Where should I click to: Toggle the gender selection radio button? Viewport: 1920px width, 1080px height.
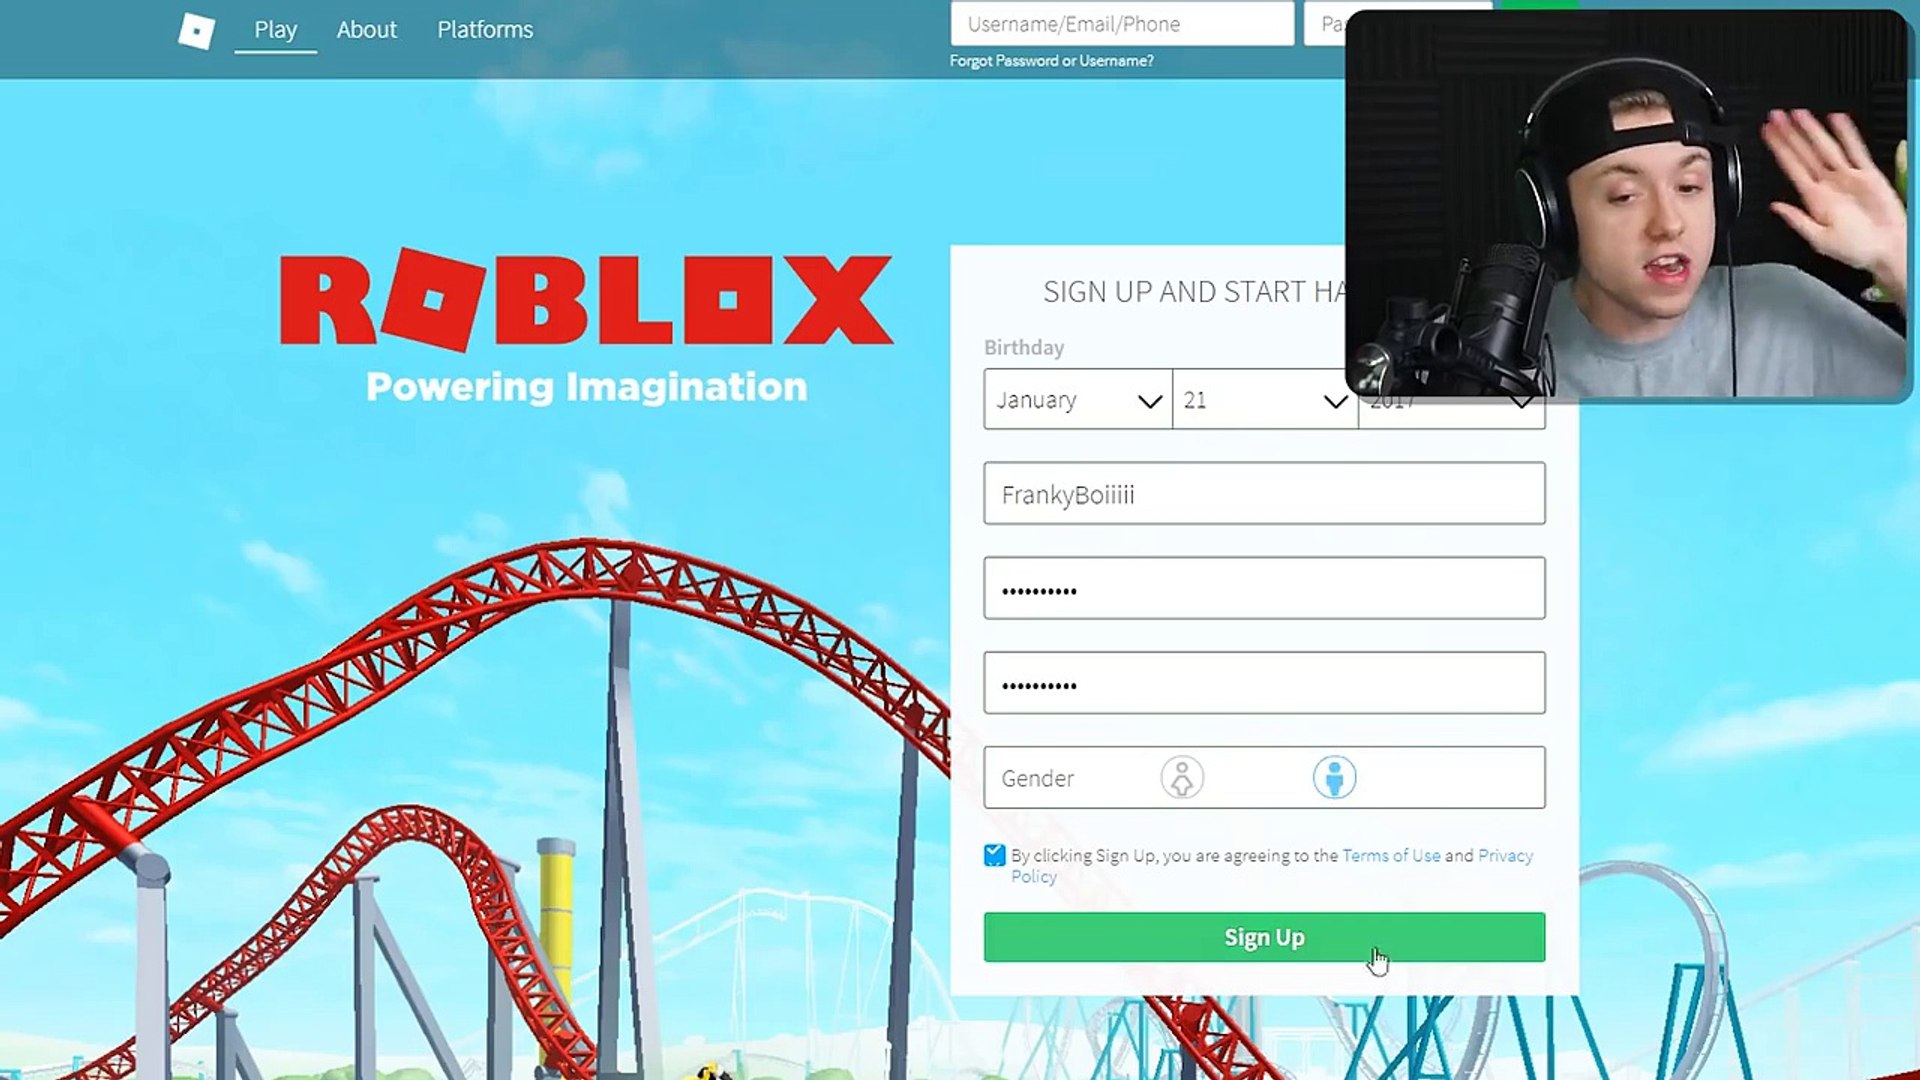(x=1180, y=778)
